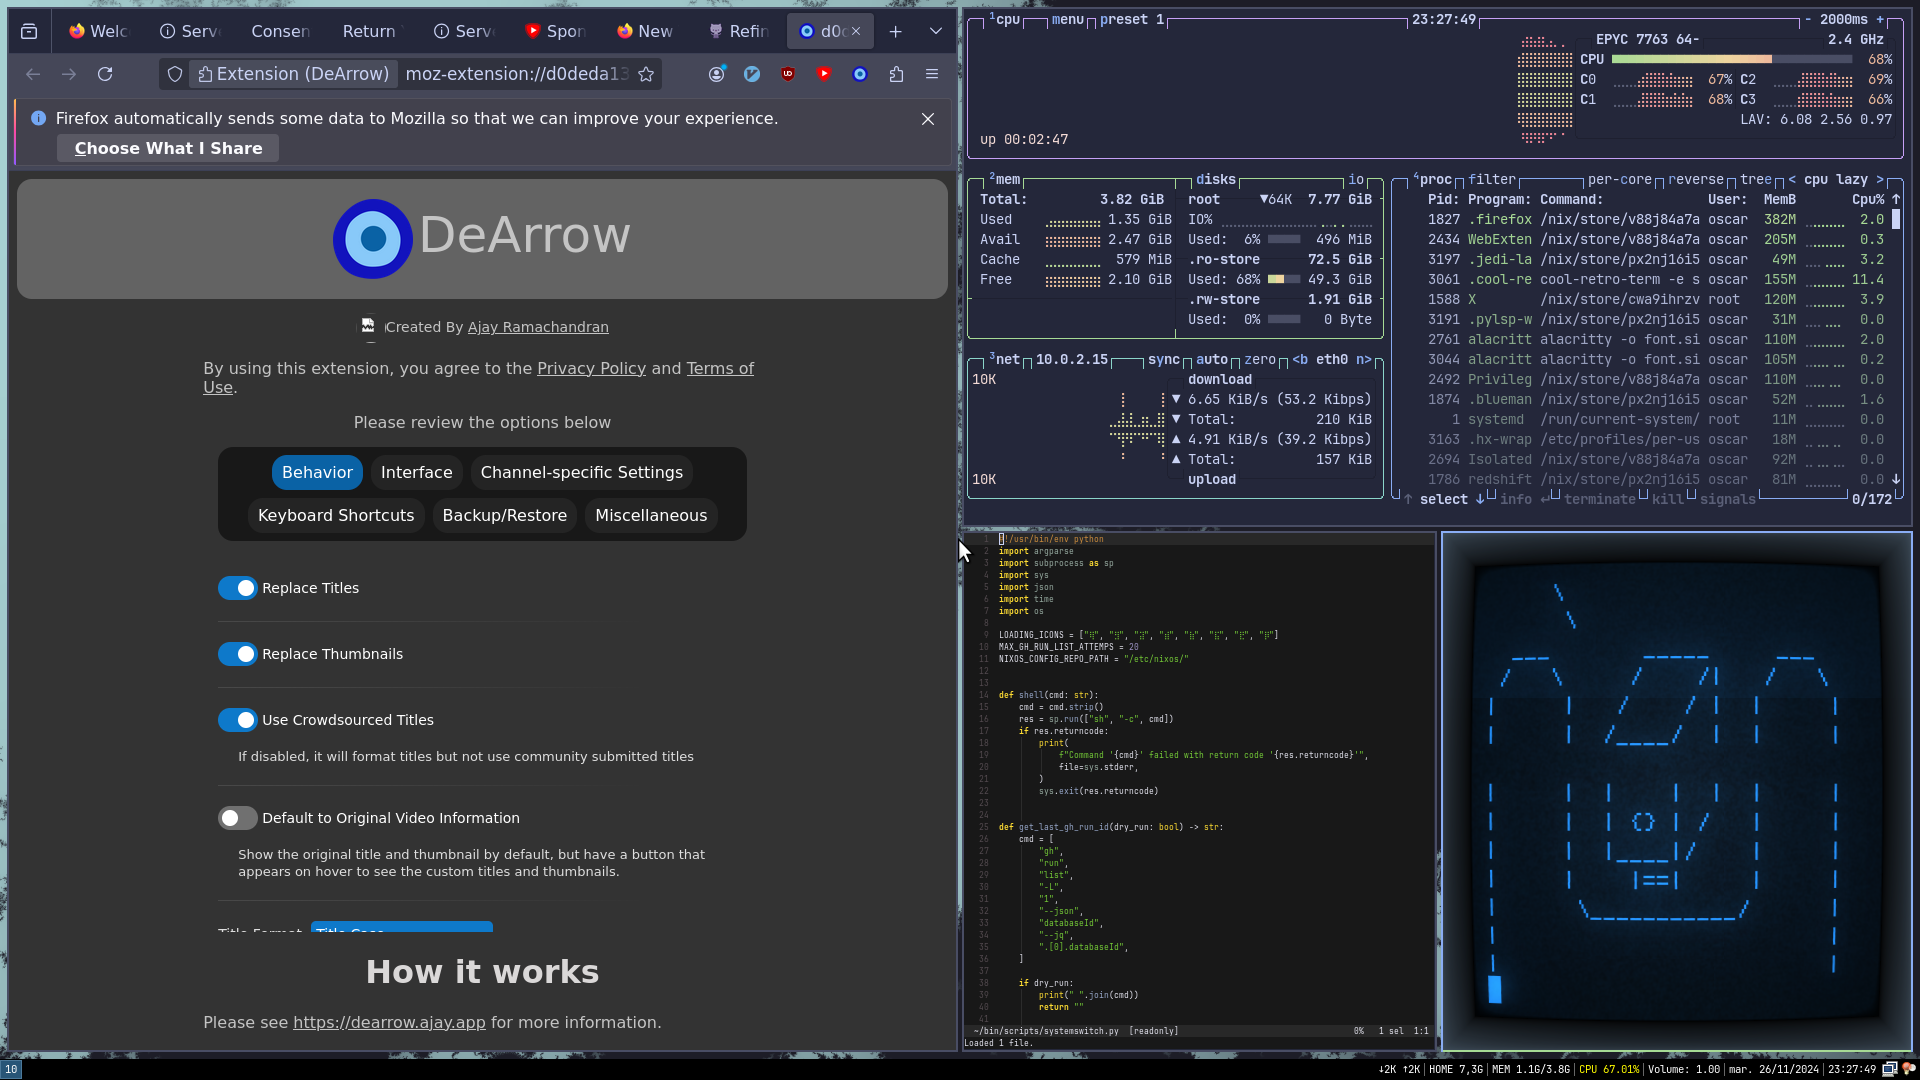Viewport: 1920px width, 1080px height.
Task: Expand the list all tabs chevron
Action: 936,31
